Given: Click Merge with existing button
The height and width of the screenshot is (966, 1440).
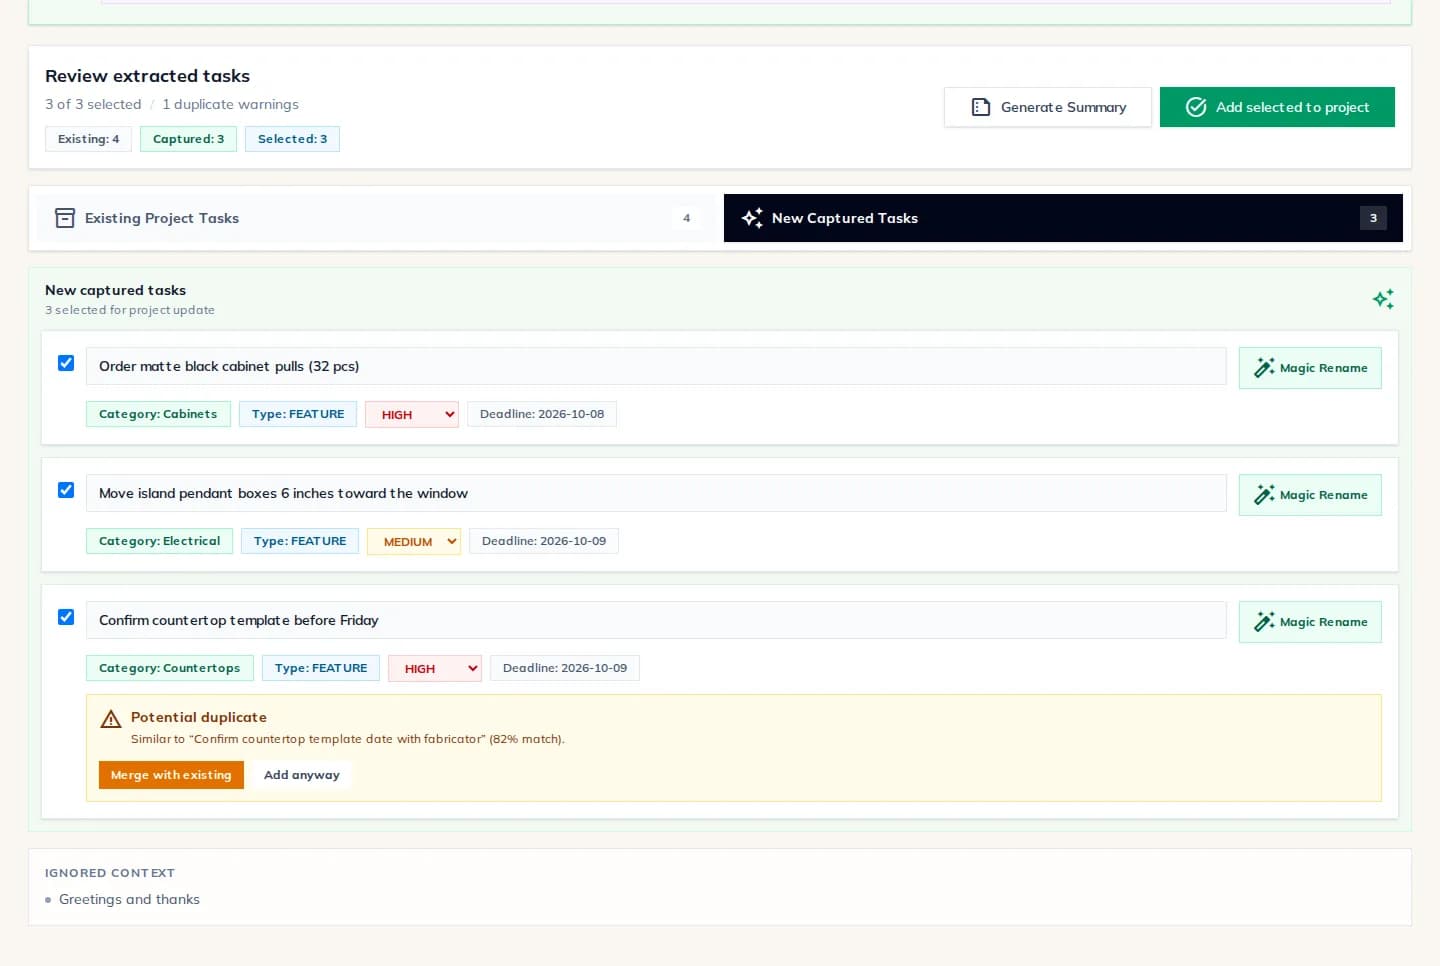Looking at the screenshot, I should tap(171, 775).
